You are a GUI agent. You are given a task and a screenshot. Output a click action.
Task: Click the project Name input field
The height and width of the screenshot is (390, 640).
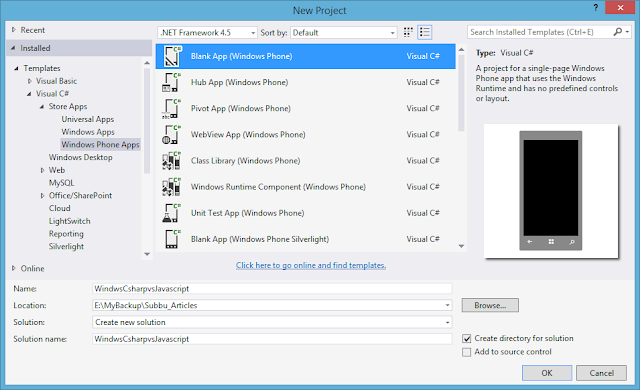tap(272, 288)
